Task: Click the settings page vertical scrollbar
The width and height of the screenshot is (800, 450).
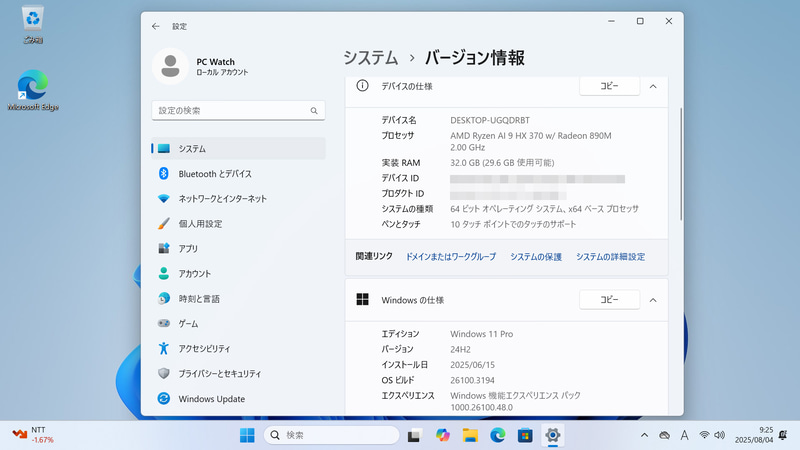Action: click(681, 164)
